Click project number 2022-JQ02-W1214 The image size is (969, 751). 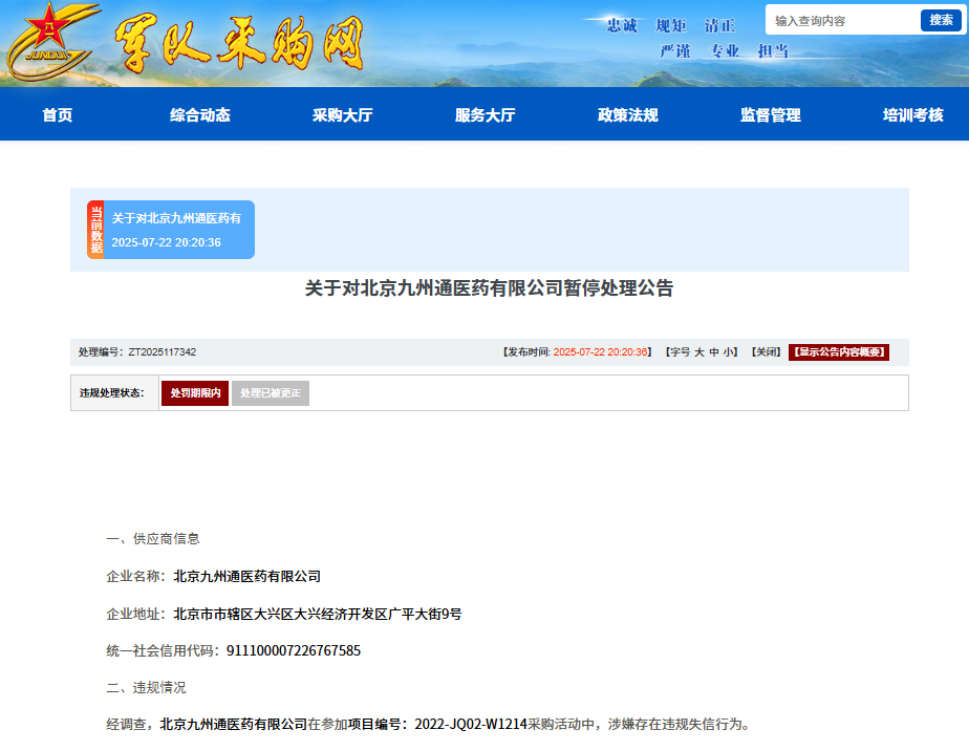click(x=470, y=724)
